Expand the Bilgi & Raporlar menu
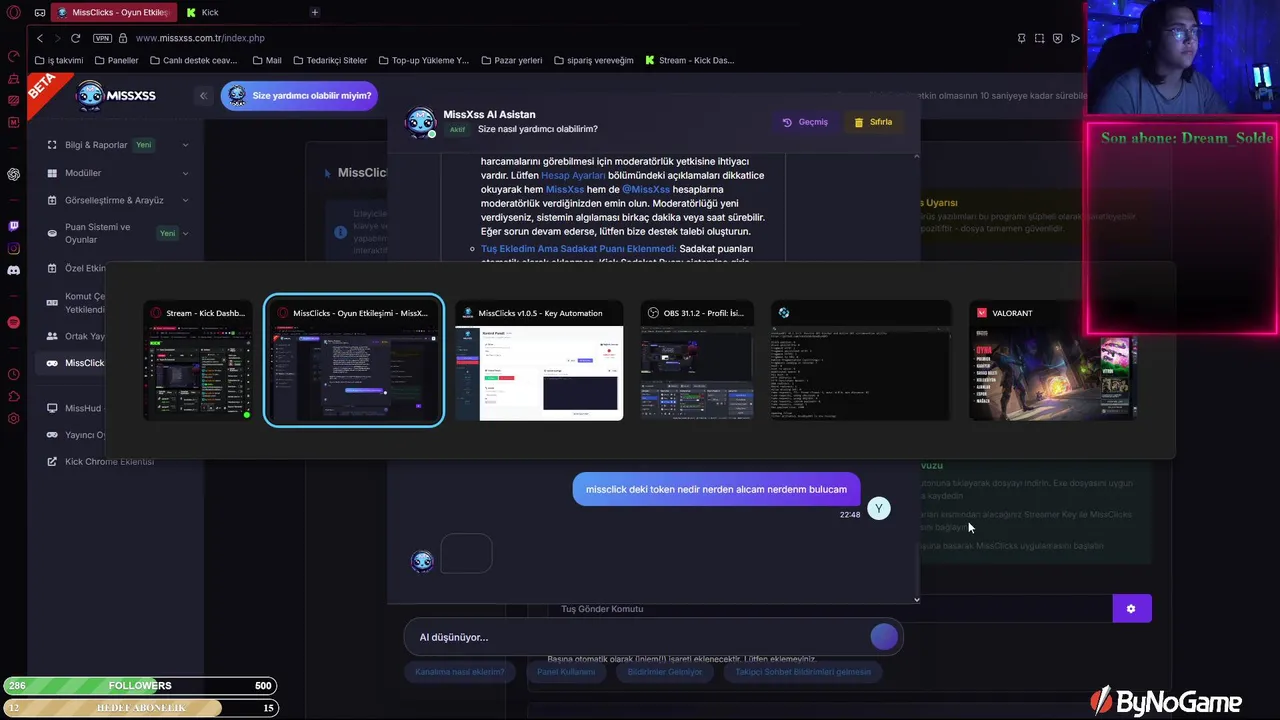The height and width of the screenshot is (720, 1280). (118, 145)
